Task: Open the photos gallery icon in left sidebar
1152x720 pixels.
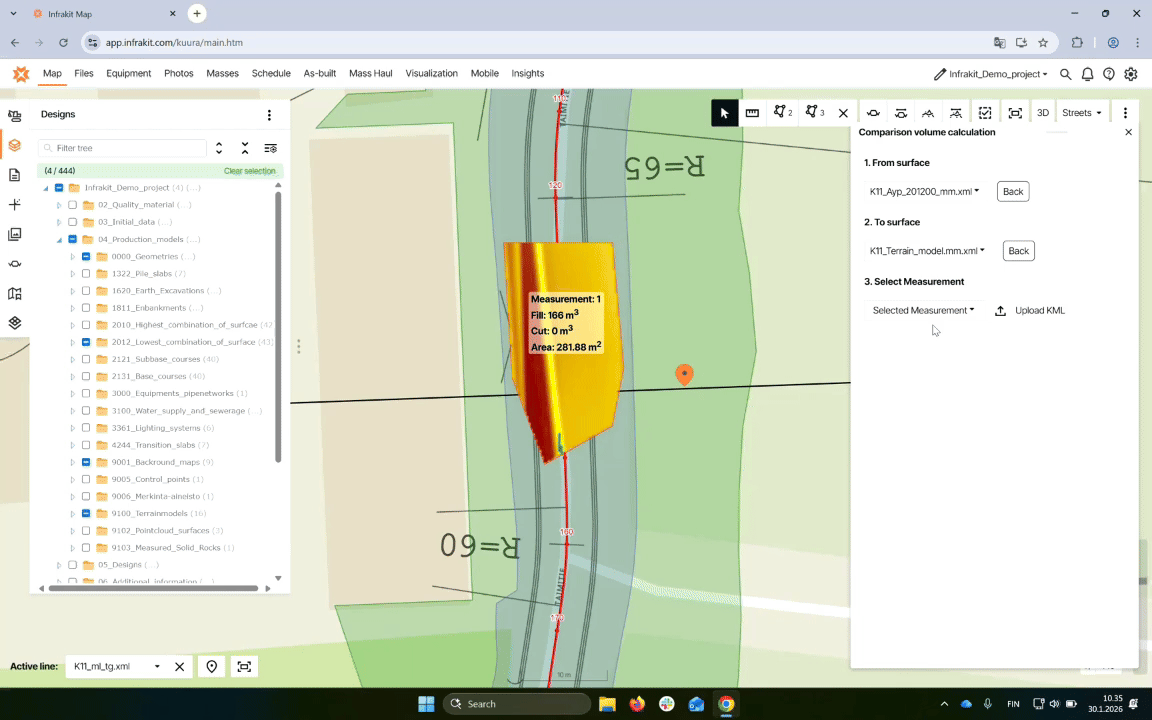Action: pos(14,234)
